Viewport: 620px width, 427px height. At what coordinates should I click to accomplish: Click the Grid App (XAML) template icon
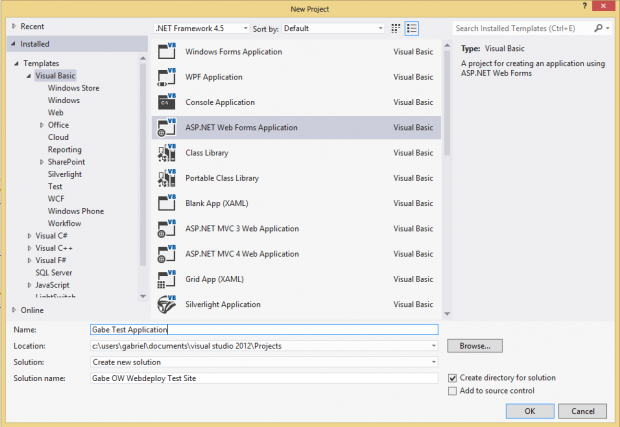point(166,279)
